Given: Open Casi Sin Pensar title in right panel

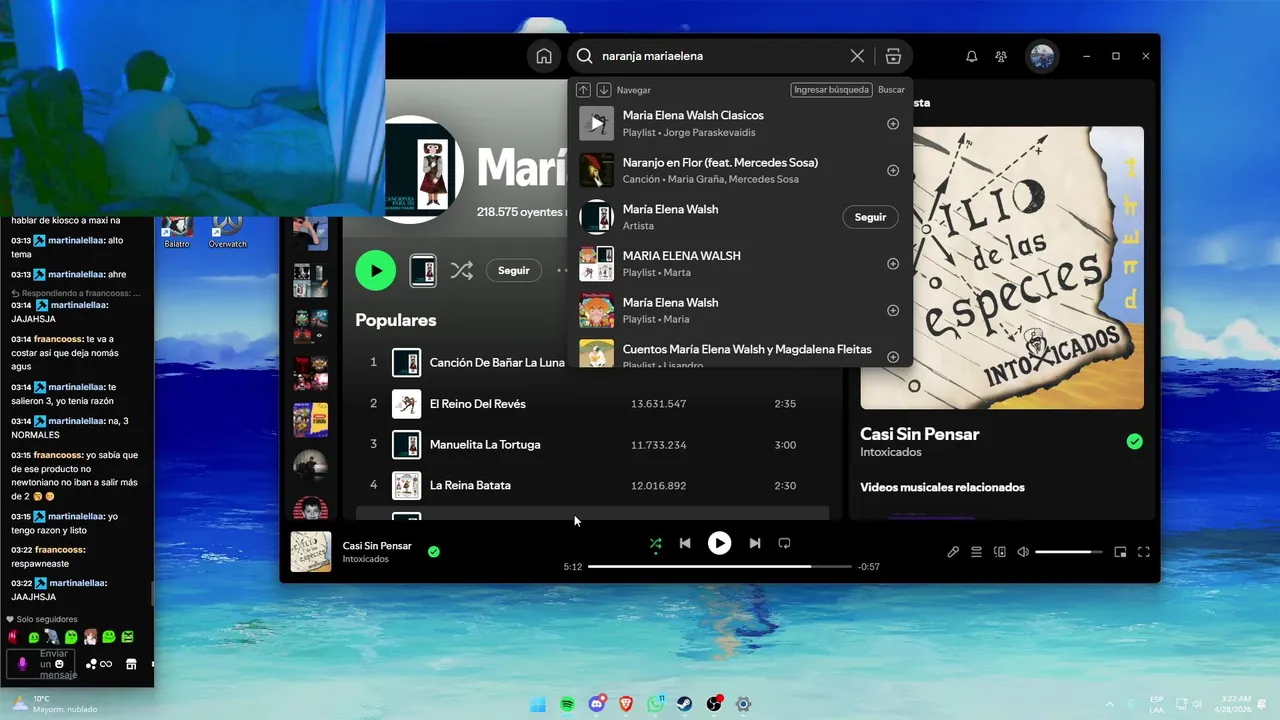Looking at the screenshot, I should pos(919,434).
